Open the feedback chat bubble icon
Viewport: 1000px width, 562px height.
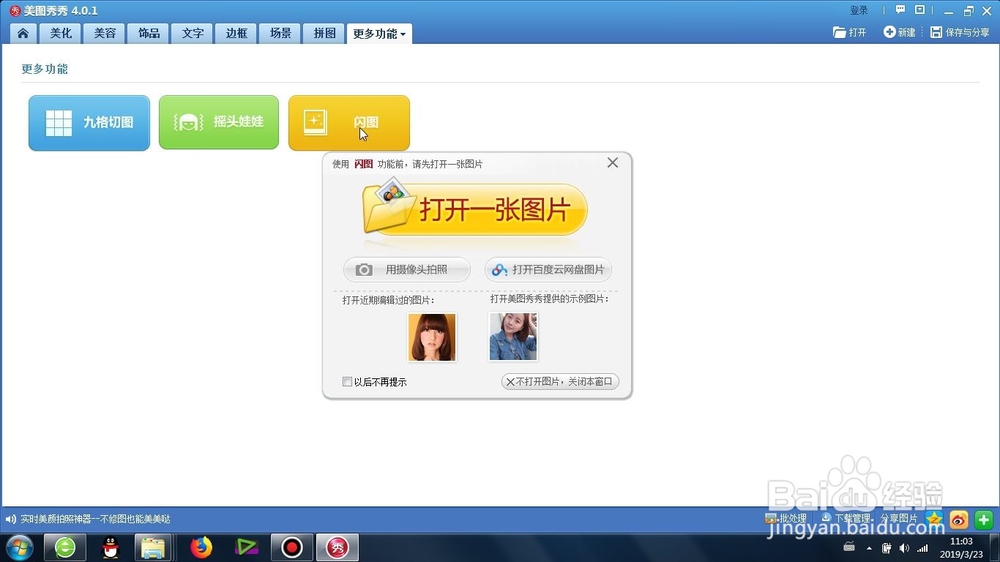click(900, 10)
